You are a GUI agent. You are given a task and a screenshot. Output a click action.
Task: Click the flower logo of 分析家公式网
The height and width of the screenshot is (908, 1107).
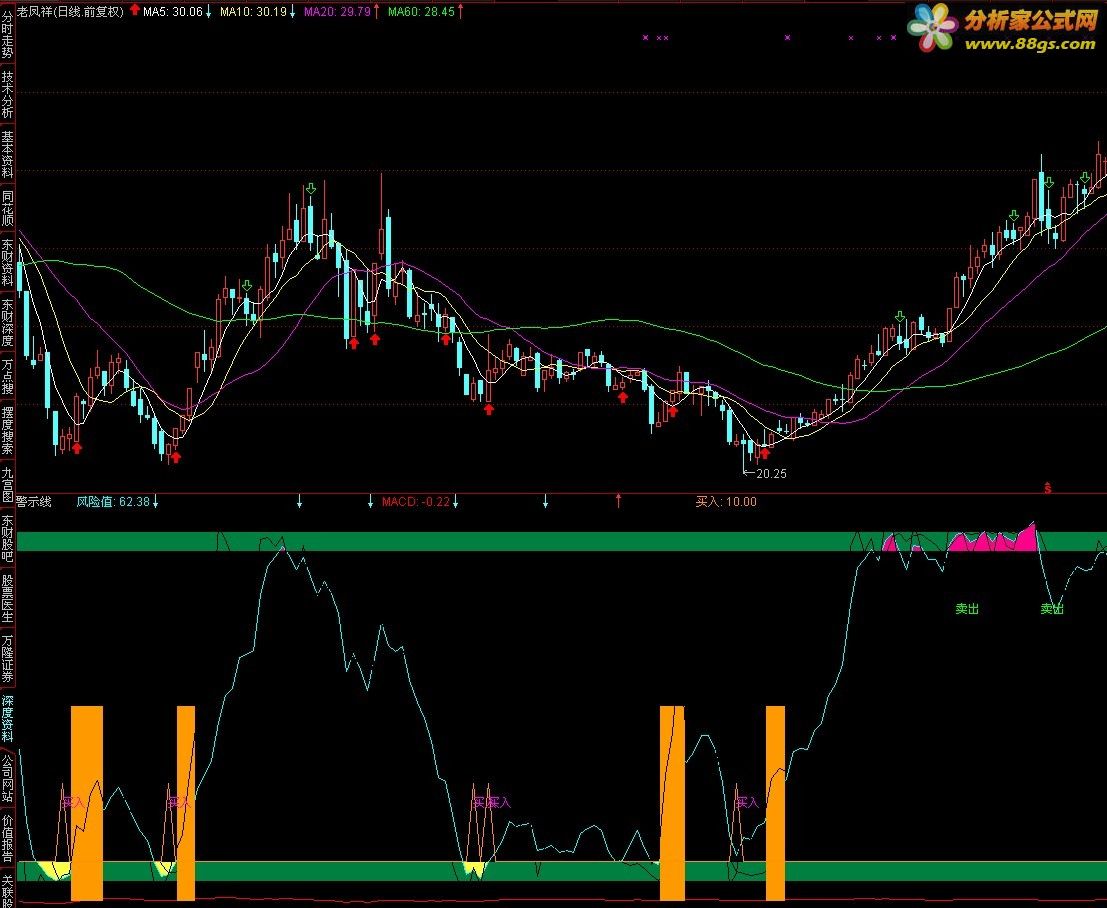click(934, 27)
